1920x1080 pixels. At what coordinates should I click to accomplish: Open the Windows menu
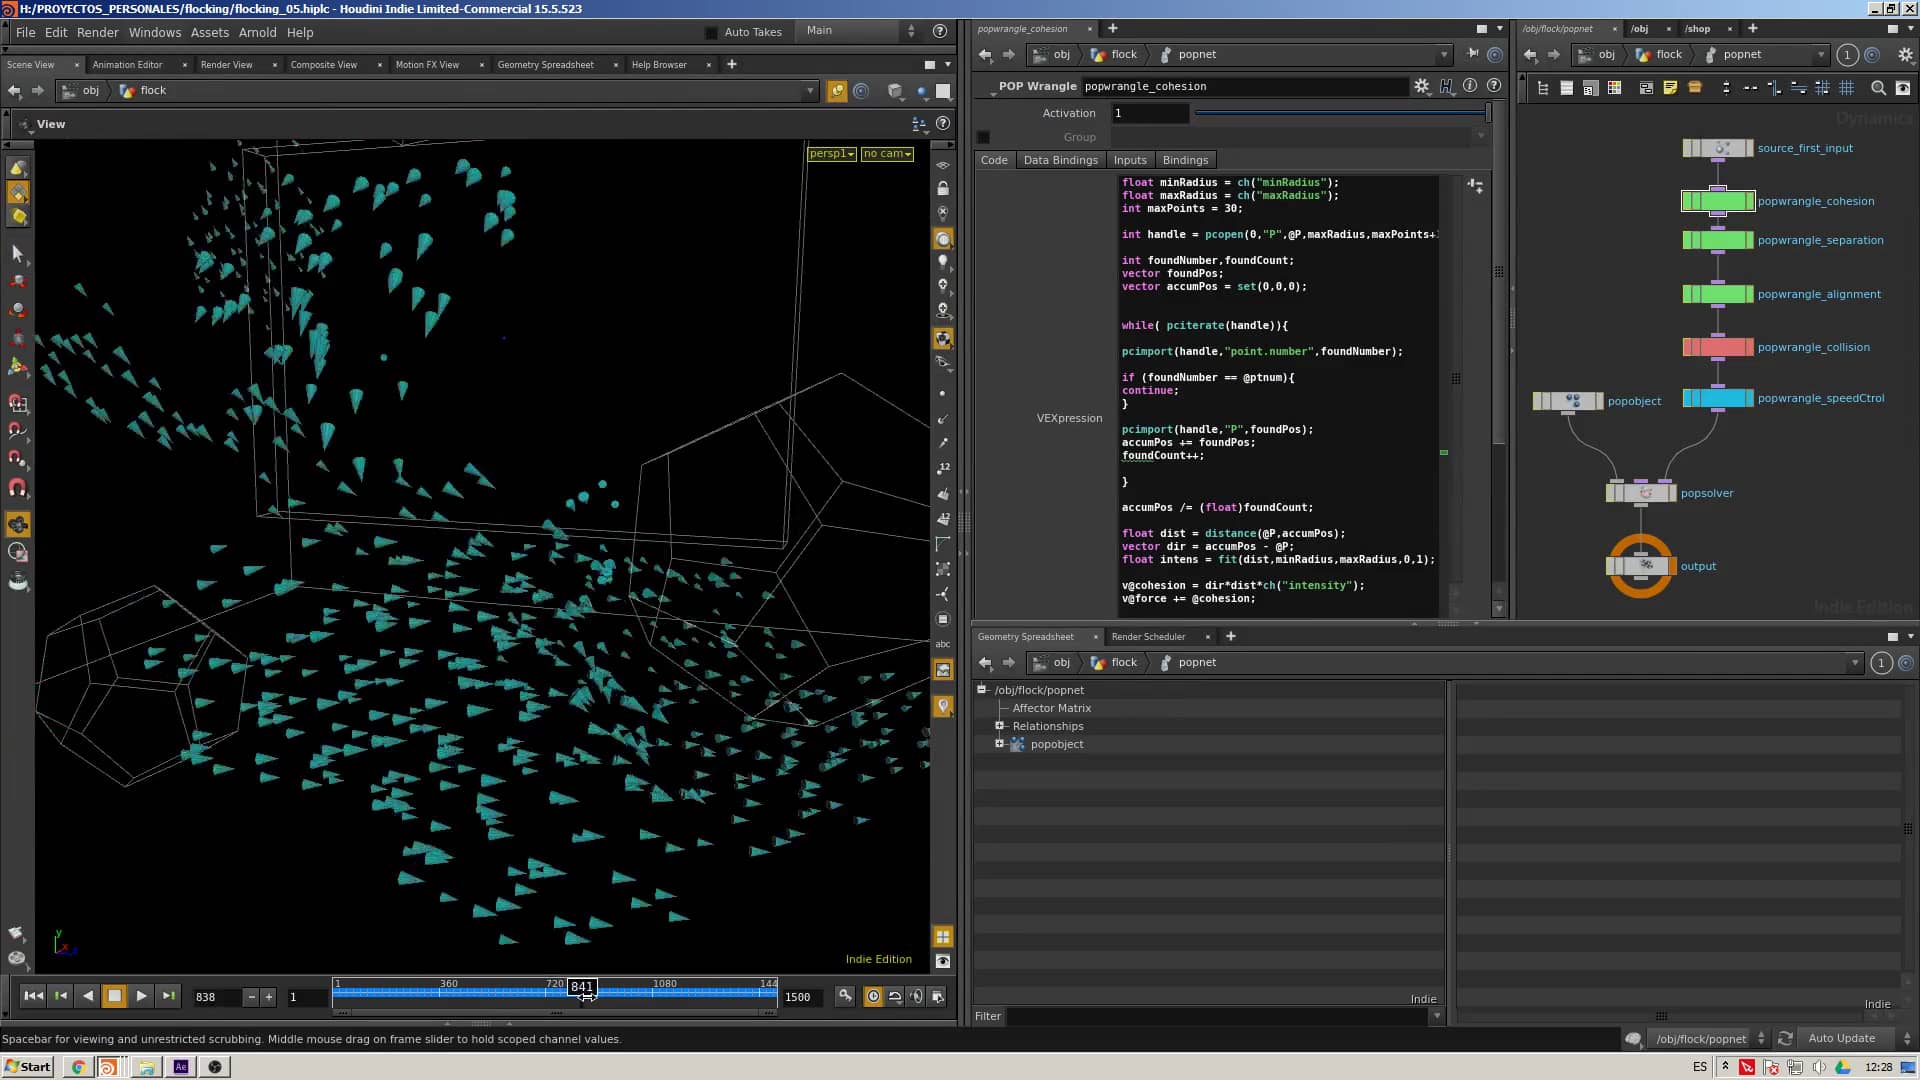point(155,32)
